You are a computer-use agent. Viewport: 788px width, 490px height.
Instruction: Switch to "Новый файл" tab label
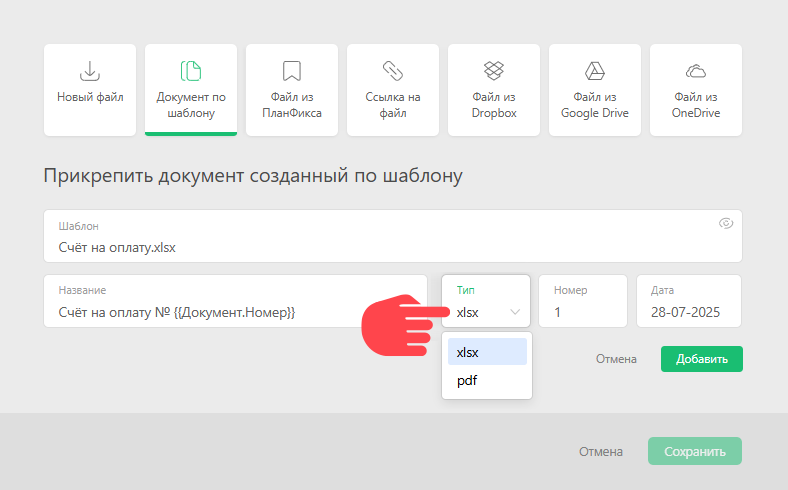(x=90, y=97)
